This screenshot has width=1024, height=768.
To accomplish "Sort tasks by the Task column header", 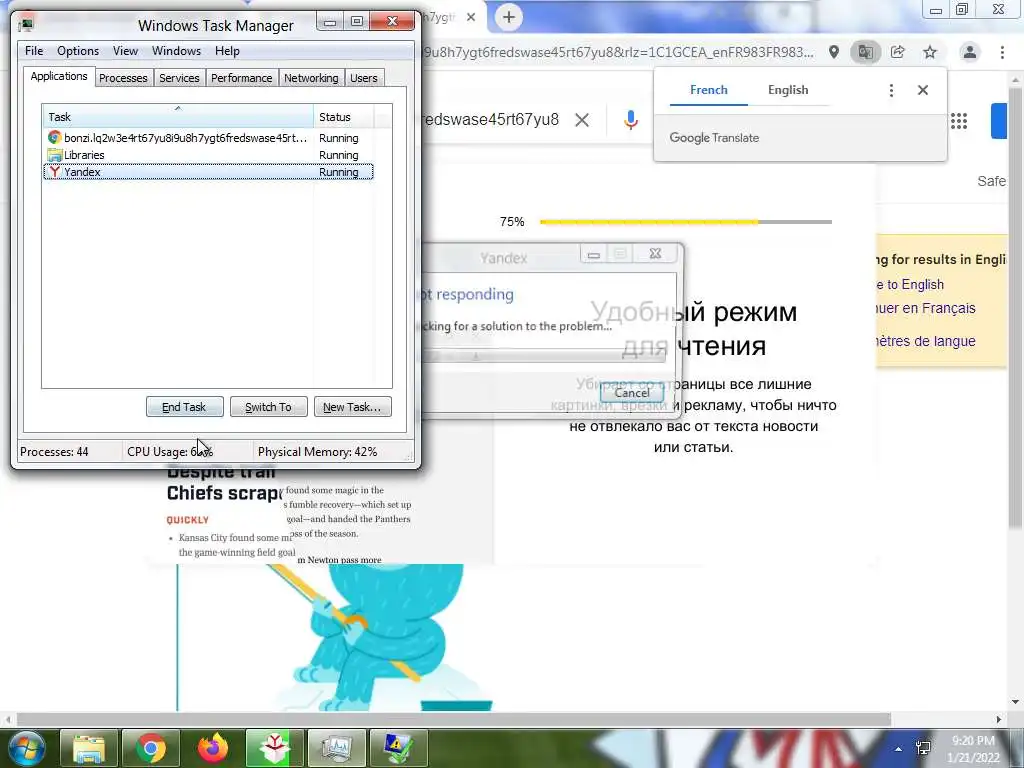I will 178,117.
